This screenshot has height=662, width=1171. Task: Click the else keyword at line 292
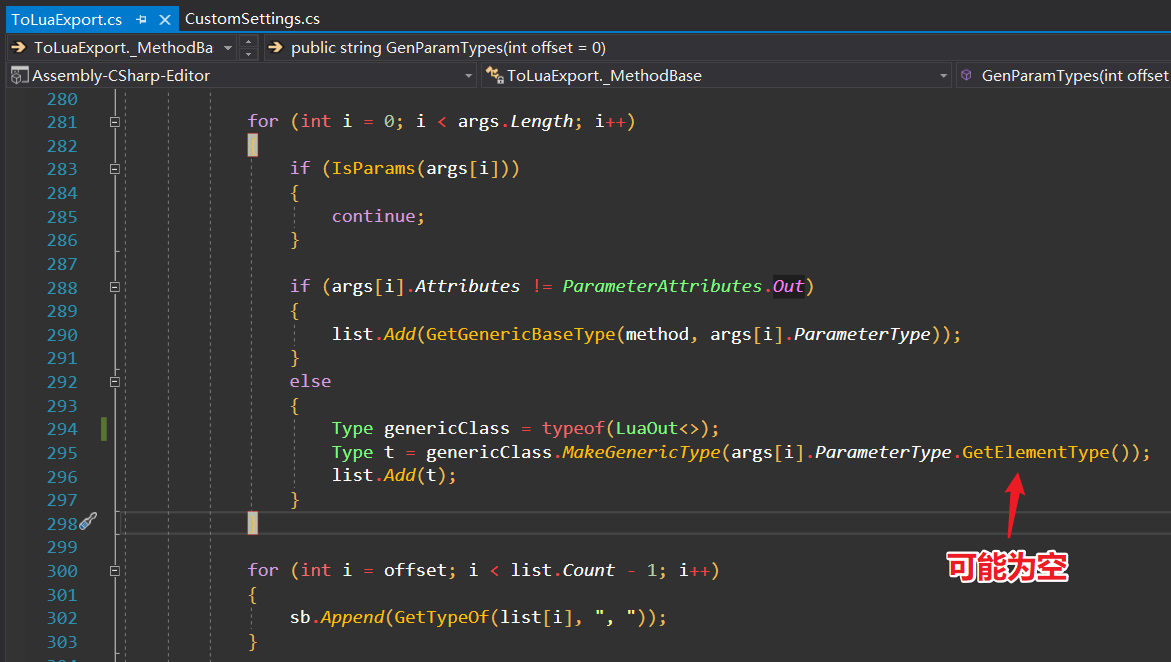point(311,381)
